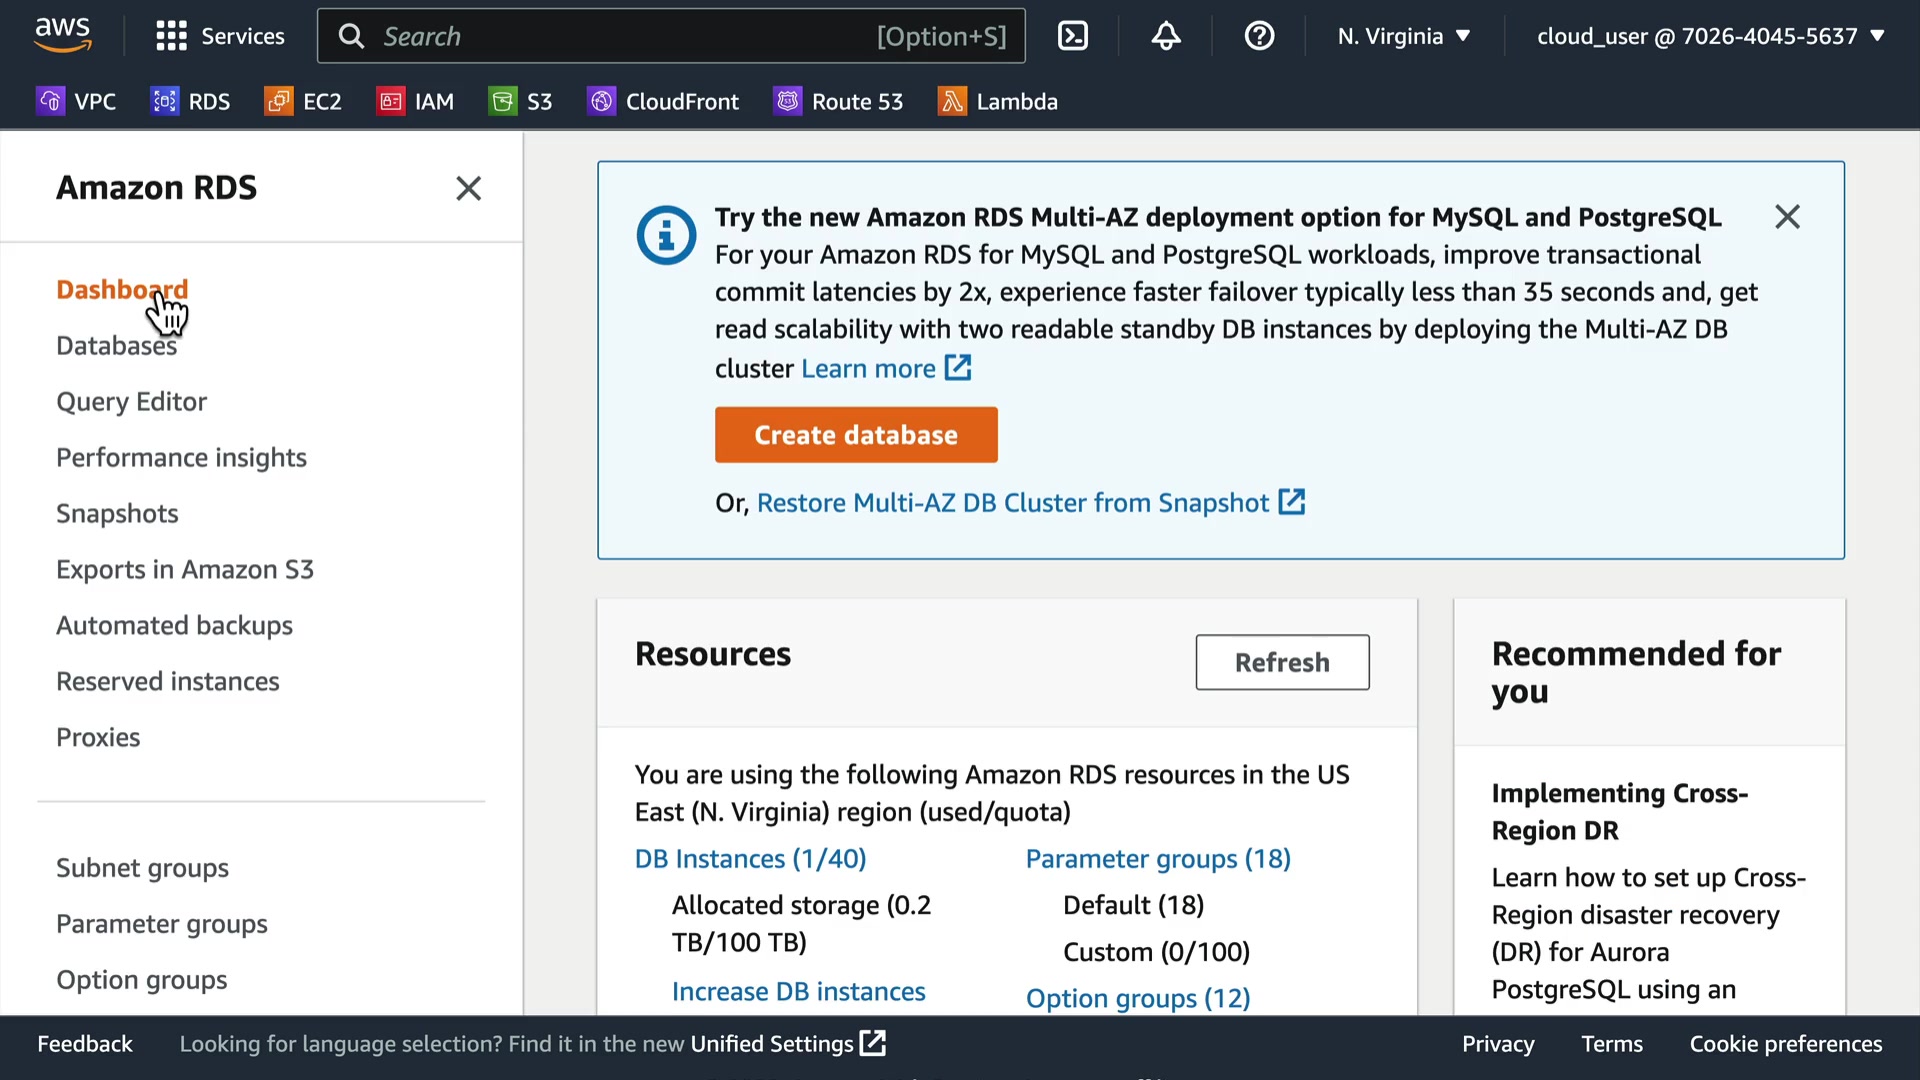Dismiss the Multi-AZ info banner
1920x1080 pixels.
1787,217
